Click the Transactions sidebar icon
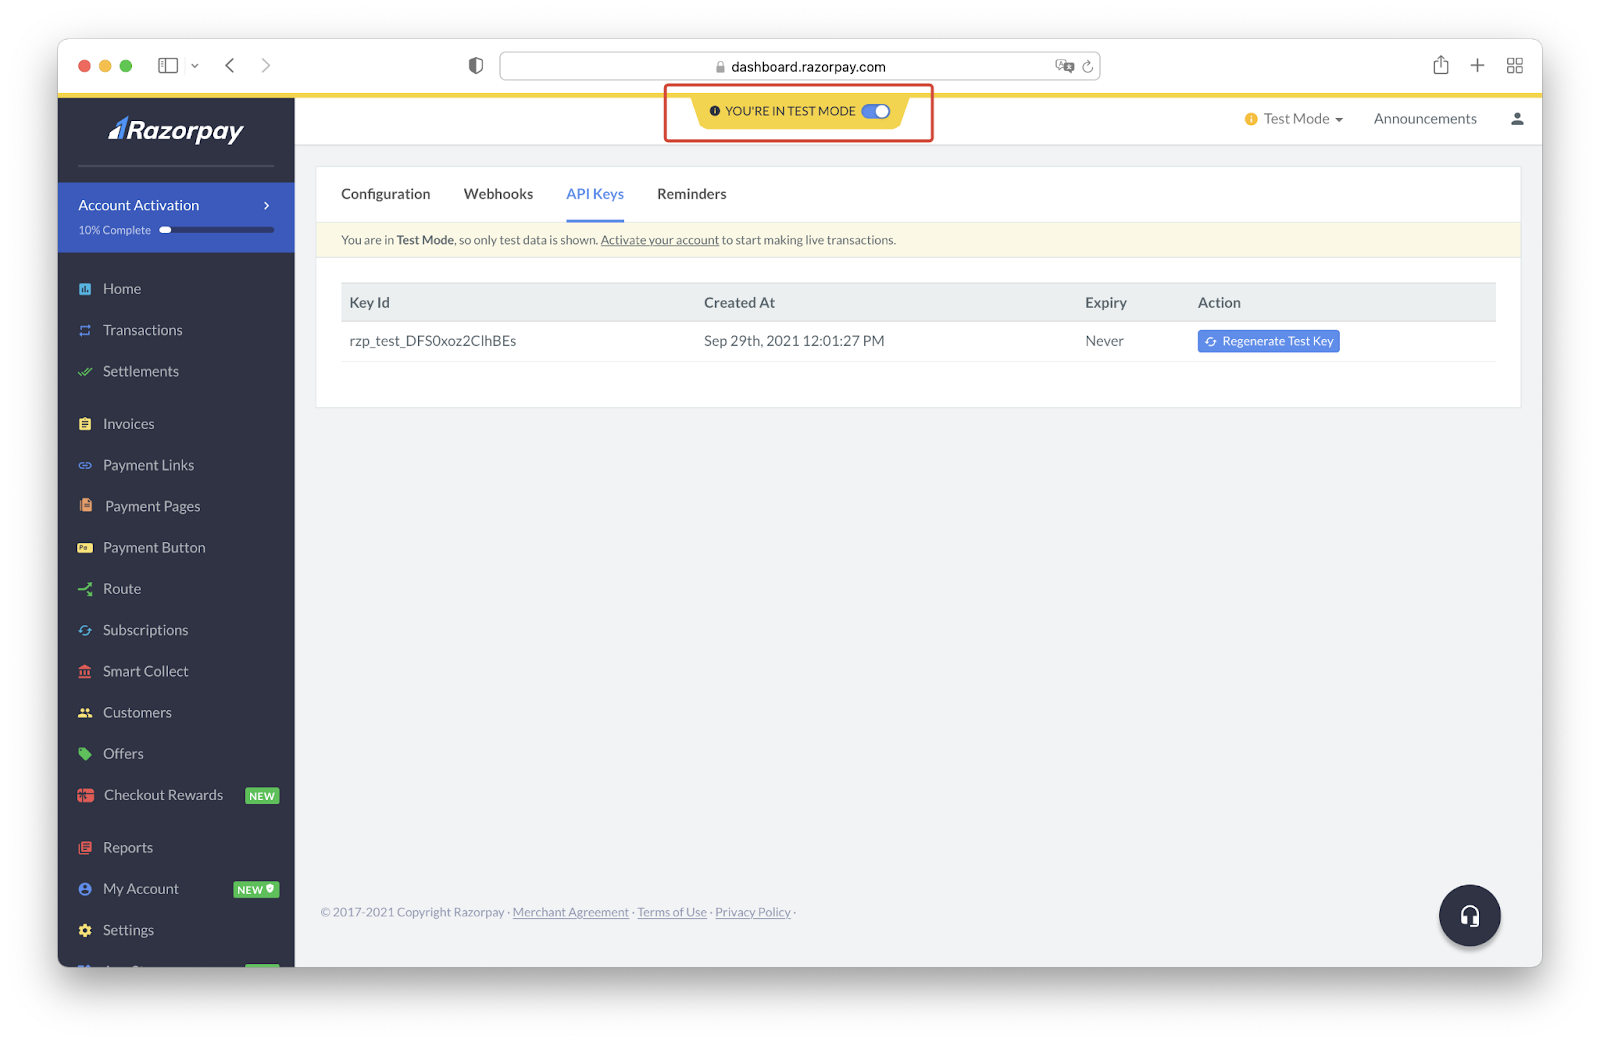This screenshot has height=1043, width=1600. (85, 330)
